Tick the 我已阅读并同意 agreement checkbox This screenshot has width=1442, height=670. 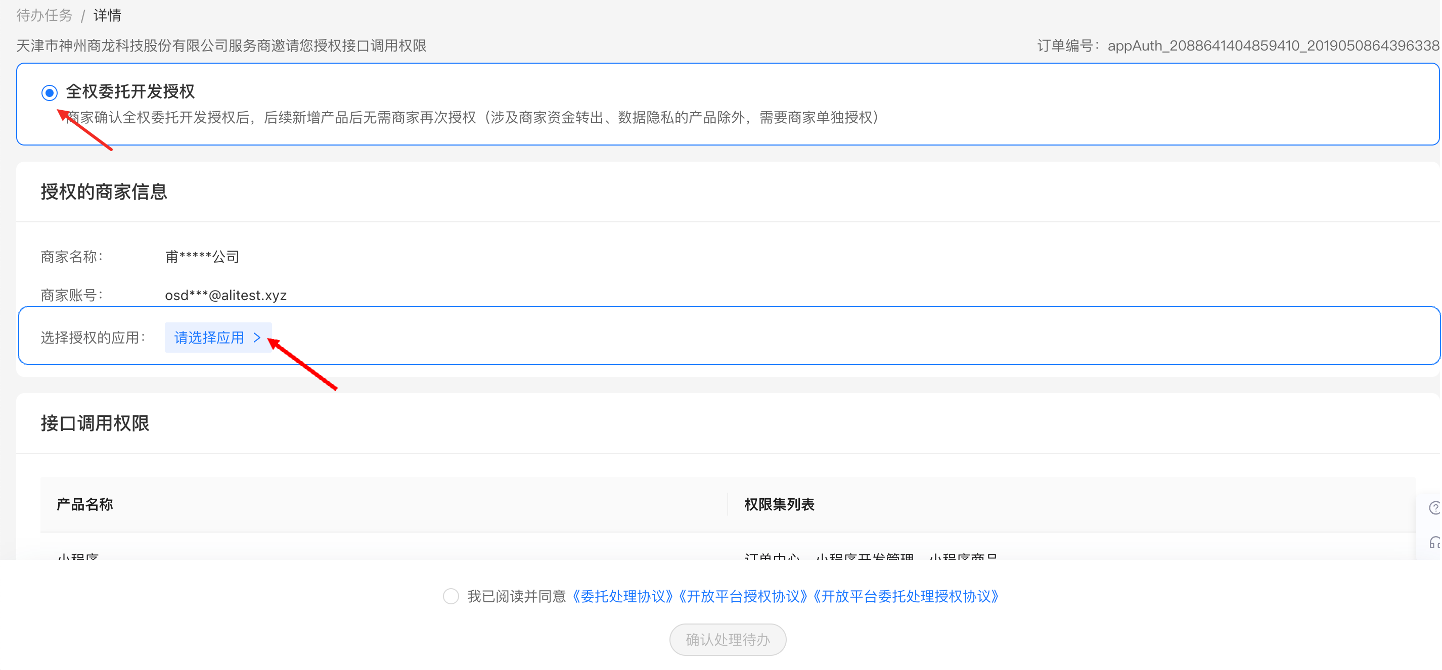coord(451,596)
